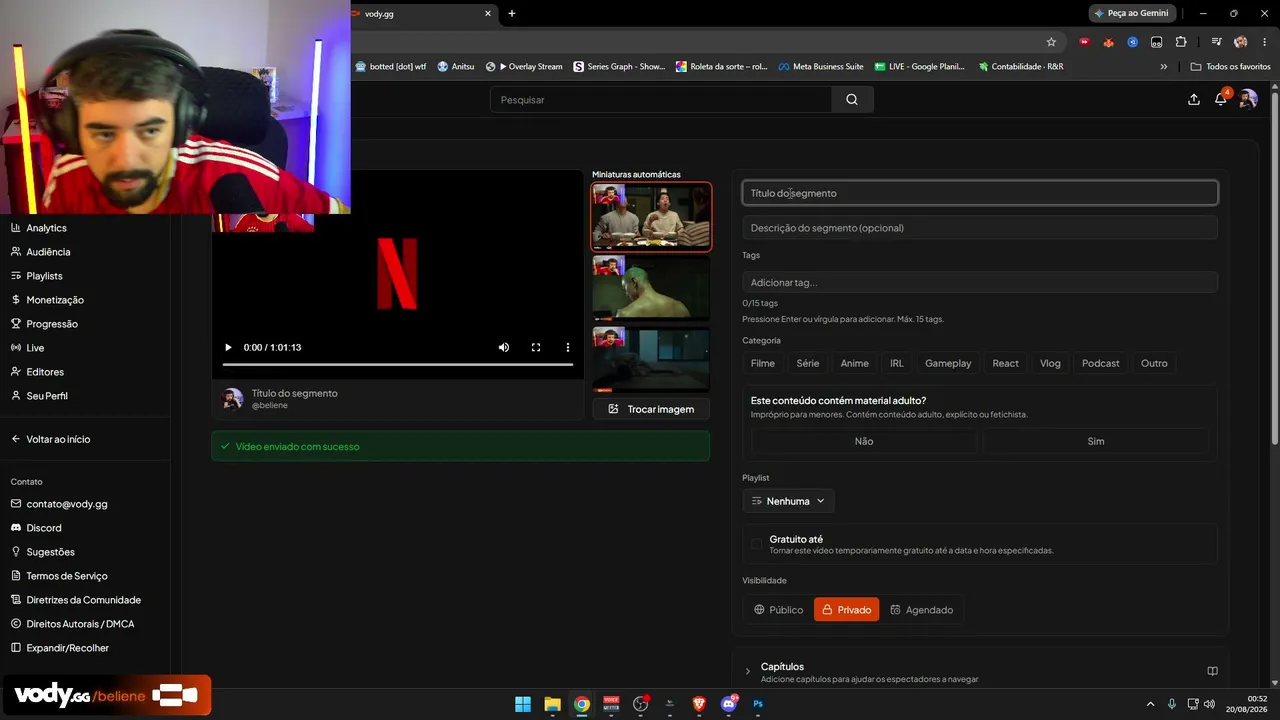Open OBS Studio from the taskbar
Image resolution: width=1280 pixels, height=720 pixels.
pyautogui.click(x=641, y=704)
